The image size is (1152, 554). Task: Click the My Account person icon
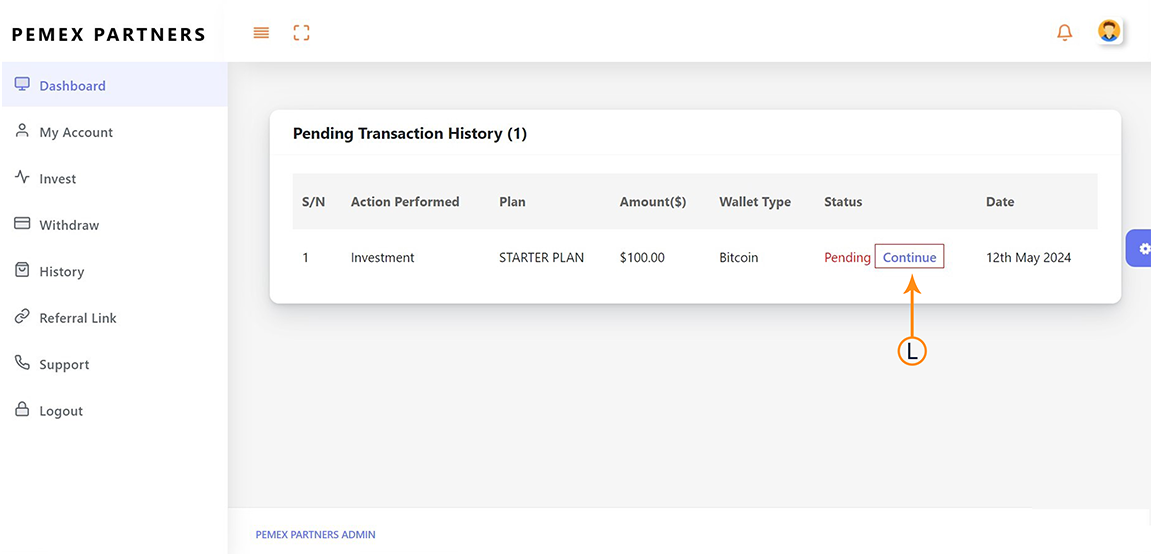[22, 131]
